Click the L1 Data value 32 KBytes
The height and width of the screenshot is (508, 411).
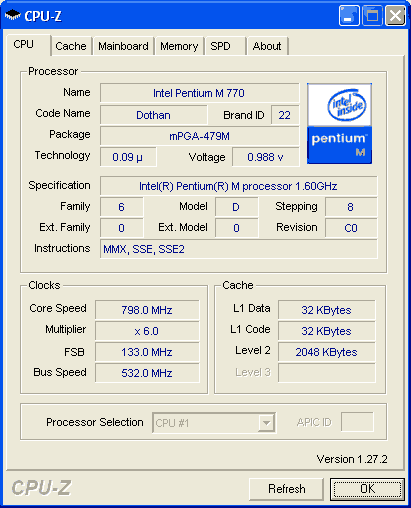(x=326, y=310)
